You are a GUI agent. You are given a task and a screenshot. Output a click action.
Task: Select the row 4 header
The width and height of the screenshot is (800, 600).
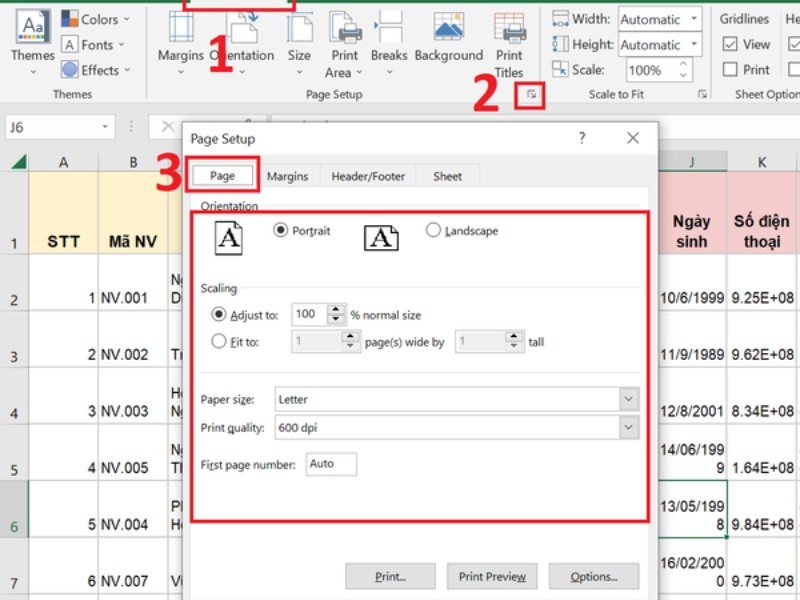coord(14,397)
